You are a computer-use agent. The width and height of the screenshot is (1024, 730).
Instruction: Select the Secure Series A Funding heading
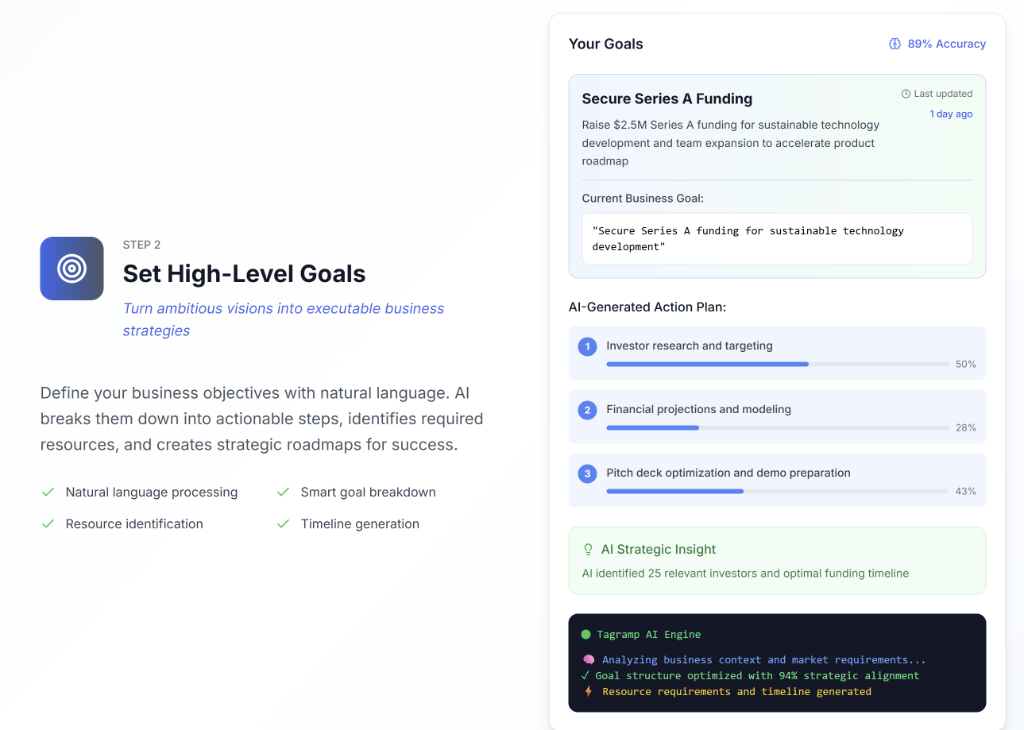(667, 99)
